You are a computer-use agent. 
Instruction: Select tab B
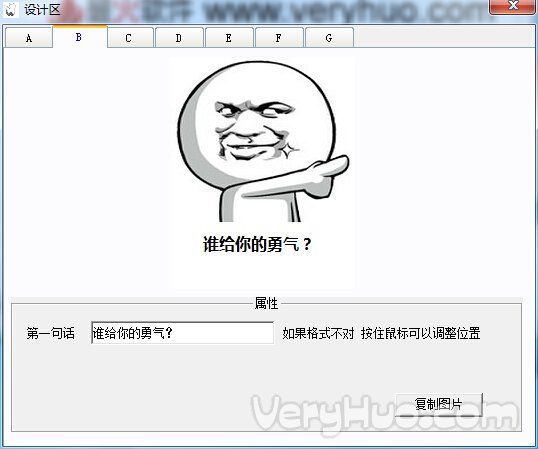pyautogui.click(x=79, y=37)
